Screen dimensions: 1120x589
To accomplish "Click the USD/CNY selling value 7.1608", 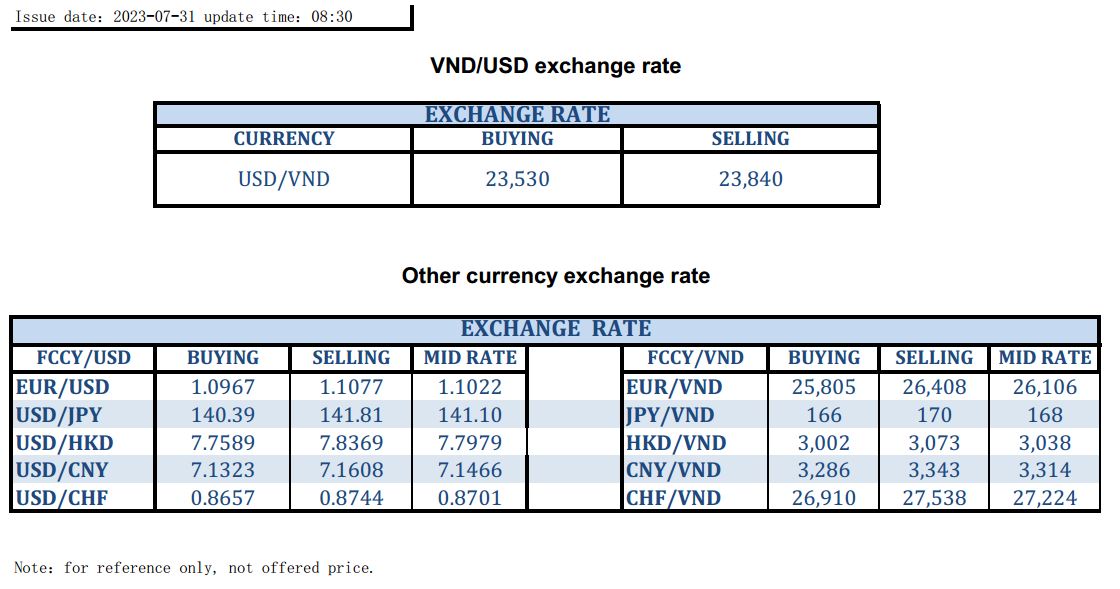I will click(x=351, y=470).
